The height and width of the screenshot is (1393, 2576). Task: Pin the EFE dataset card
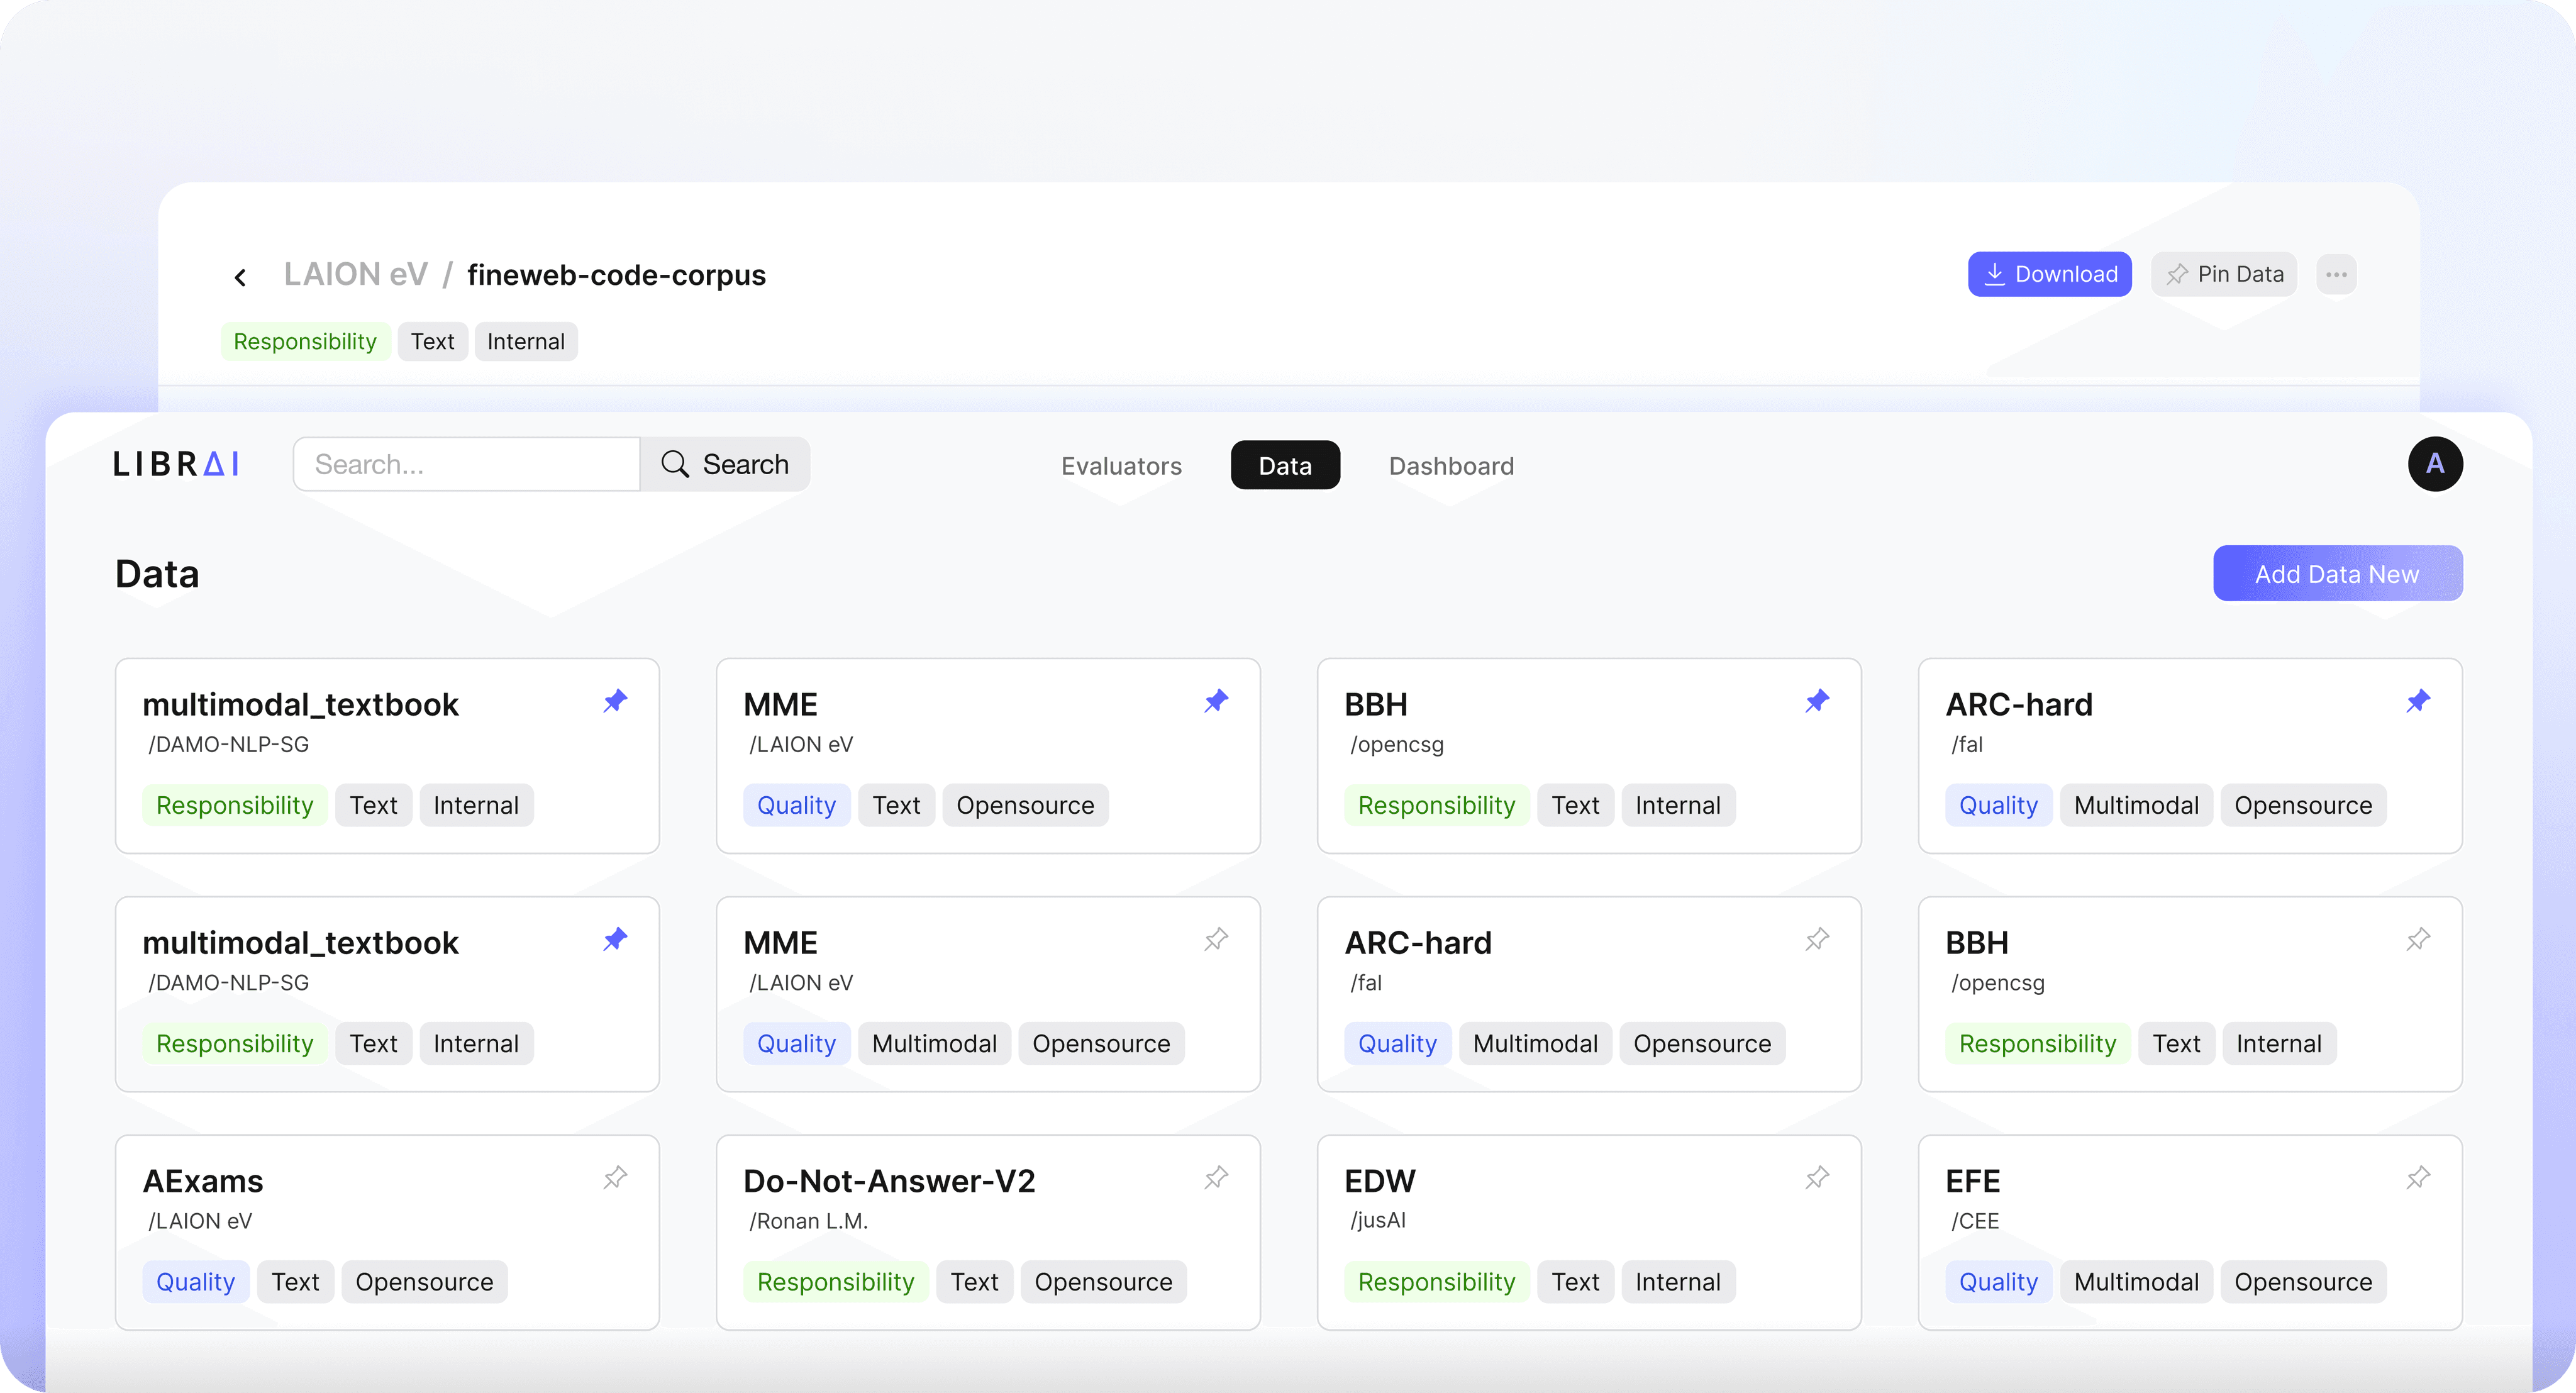point(2418,1178)
